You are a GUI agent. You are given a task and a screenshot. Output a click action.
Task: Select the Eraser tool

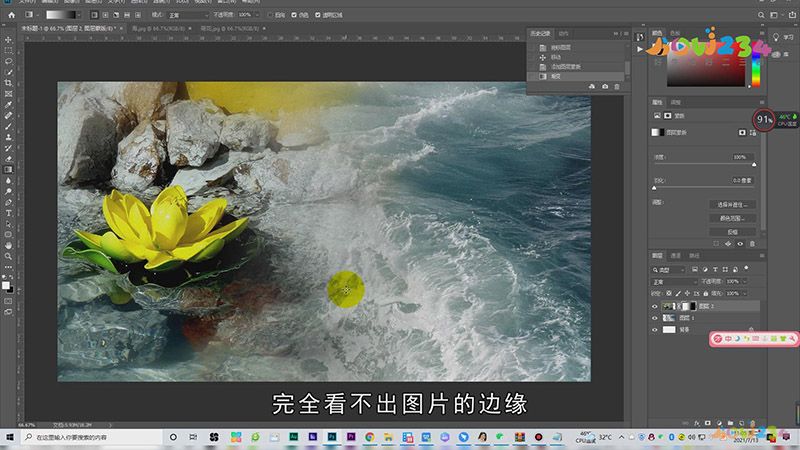click(8, 159)
